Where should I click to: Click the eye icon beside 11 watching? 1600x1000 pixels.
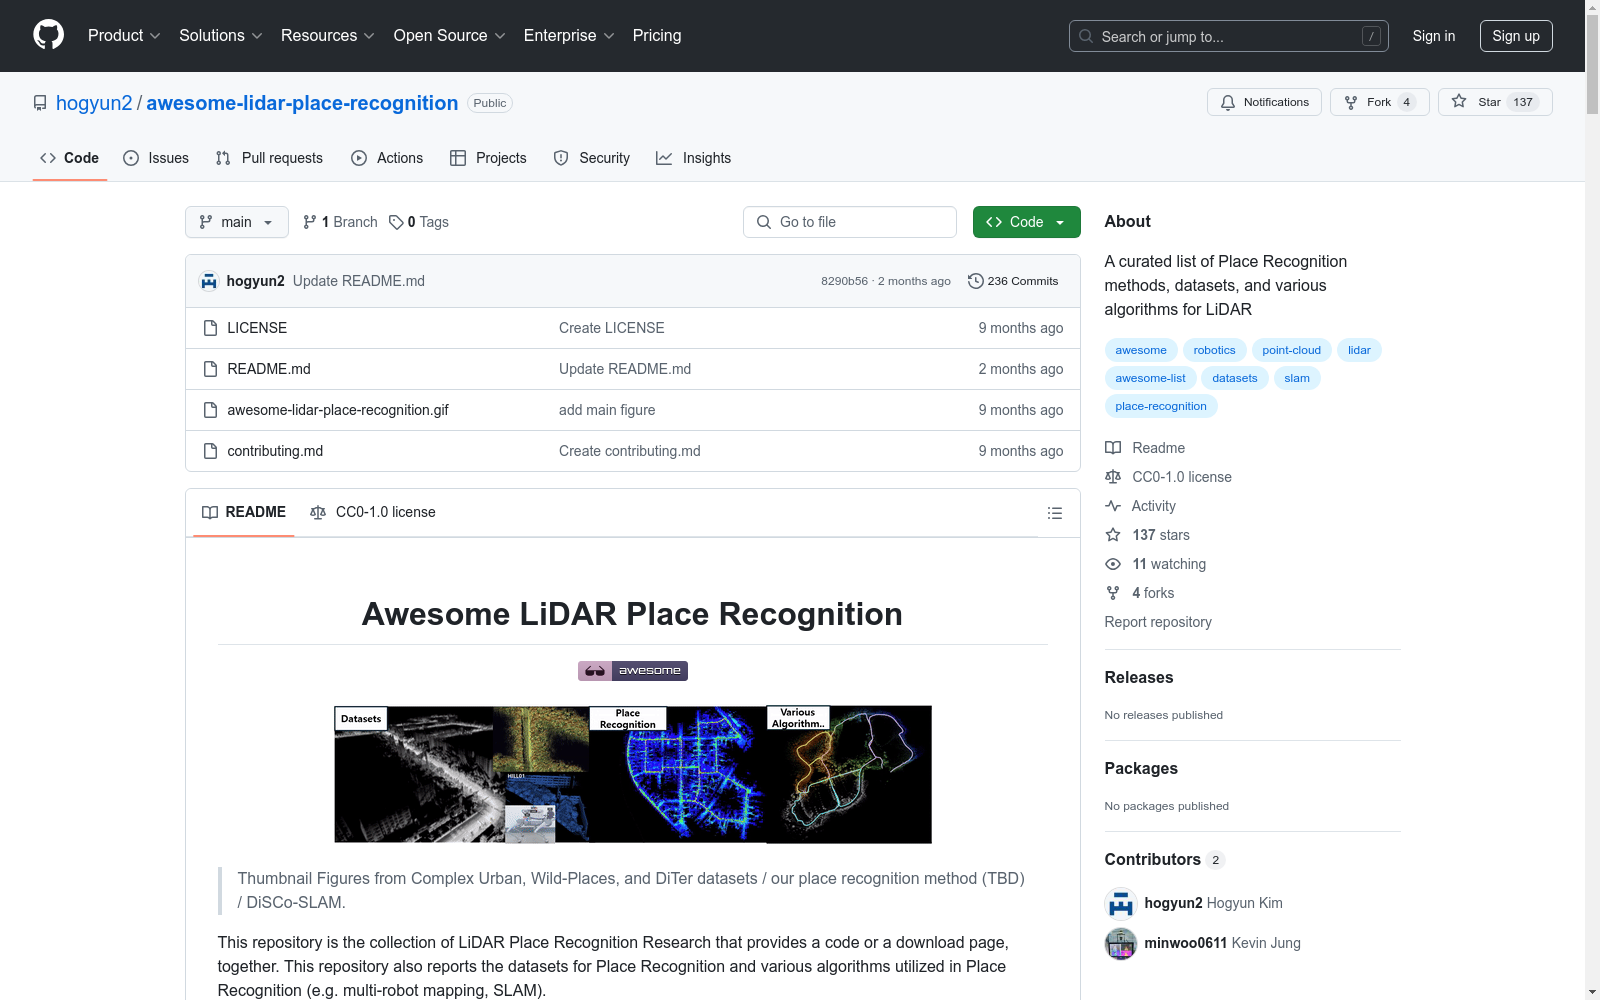click(1113, 564)
